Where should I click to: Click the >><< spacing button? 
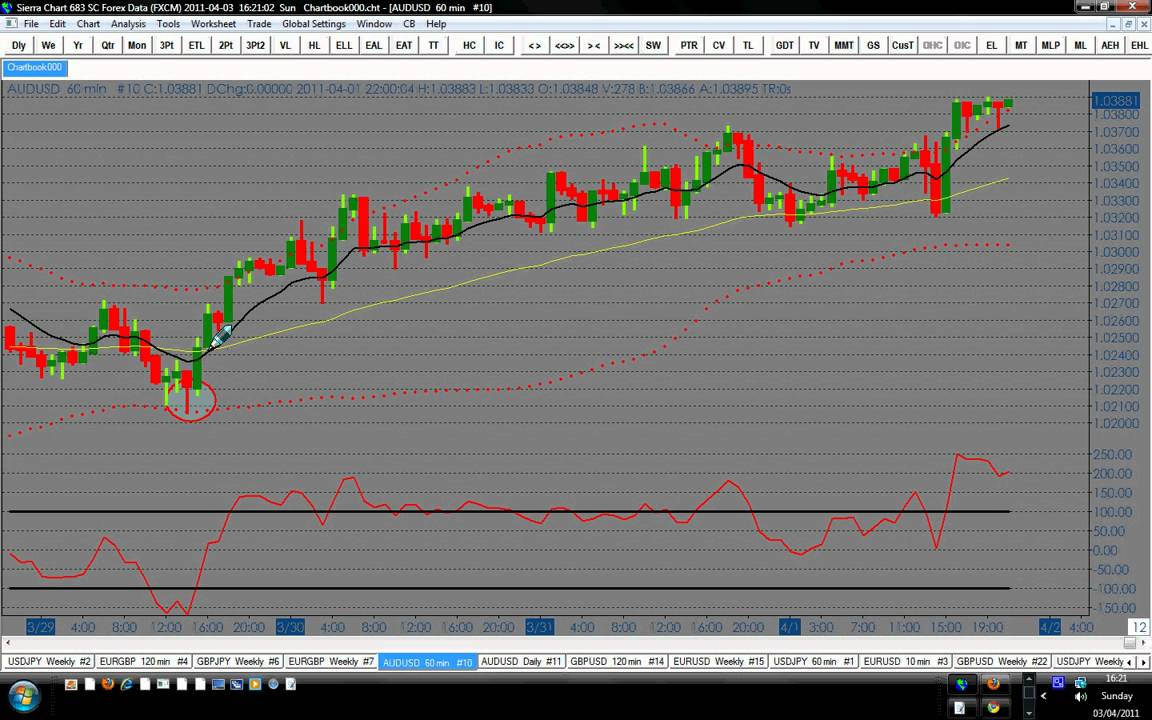623,46
